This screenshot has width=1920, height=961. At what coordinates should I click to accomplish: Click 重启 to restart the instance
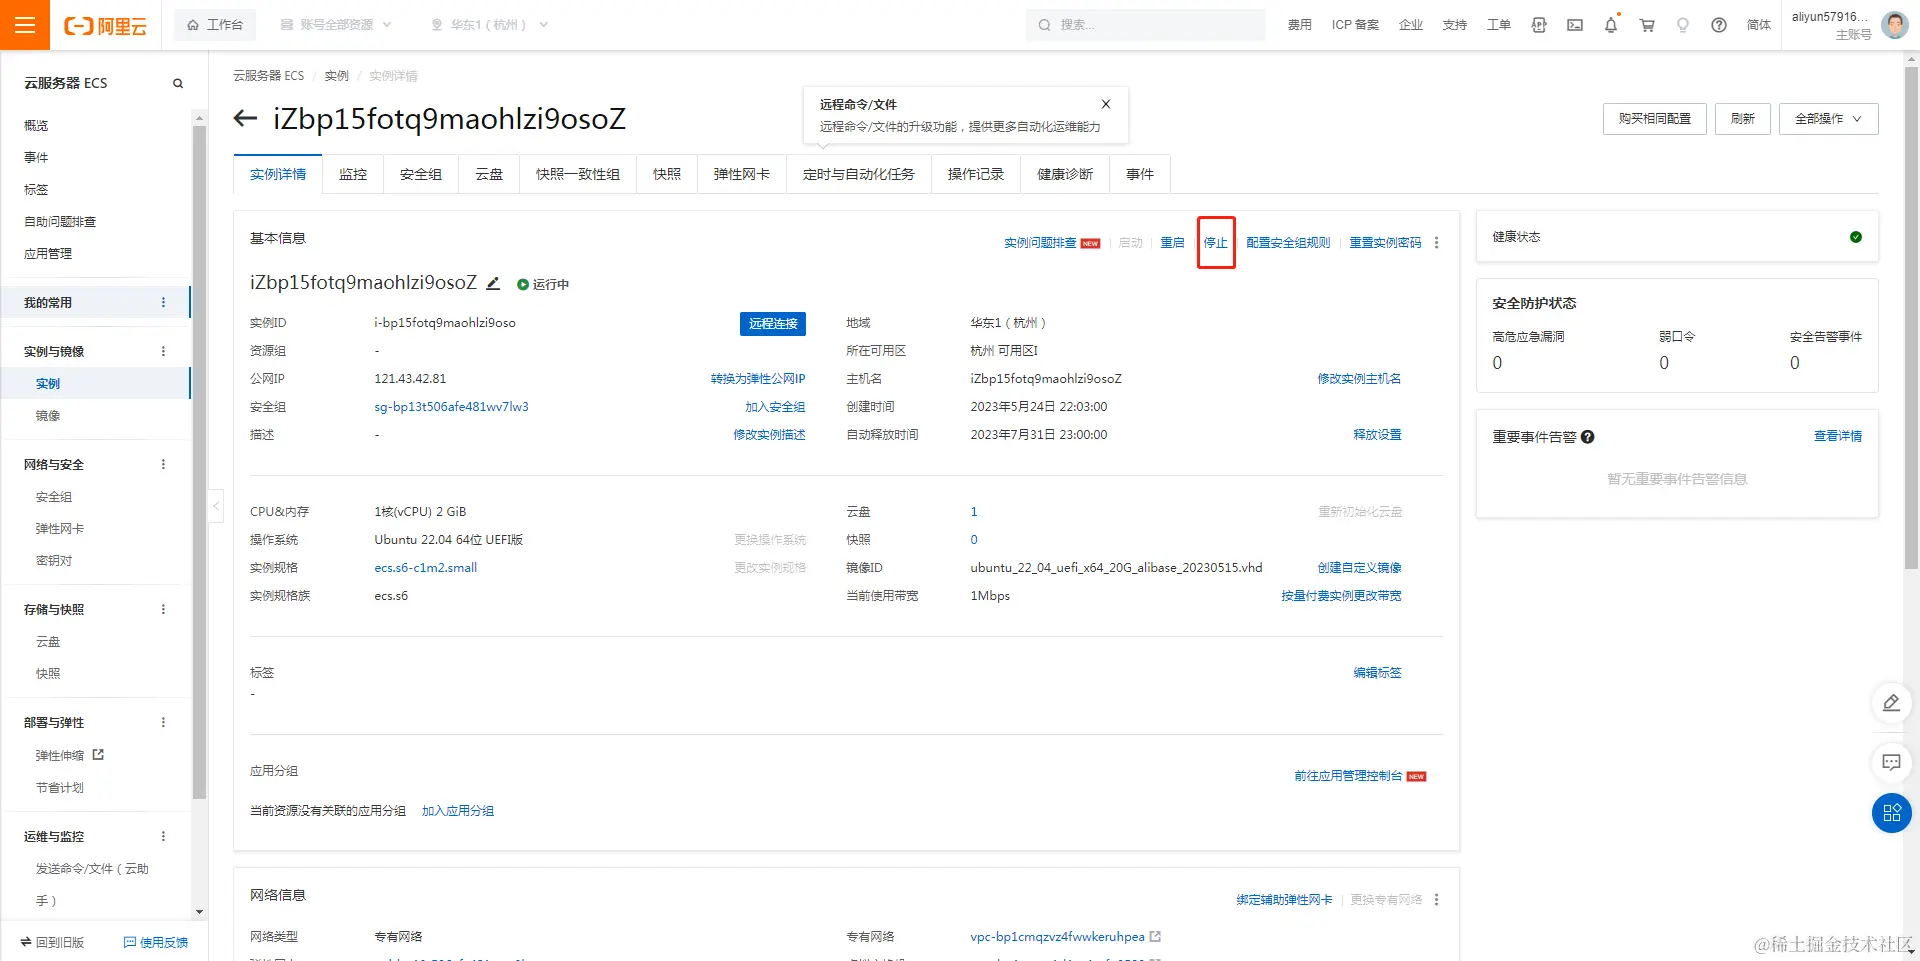[1172, 243]
